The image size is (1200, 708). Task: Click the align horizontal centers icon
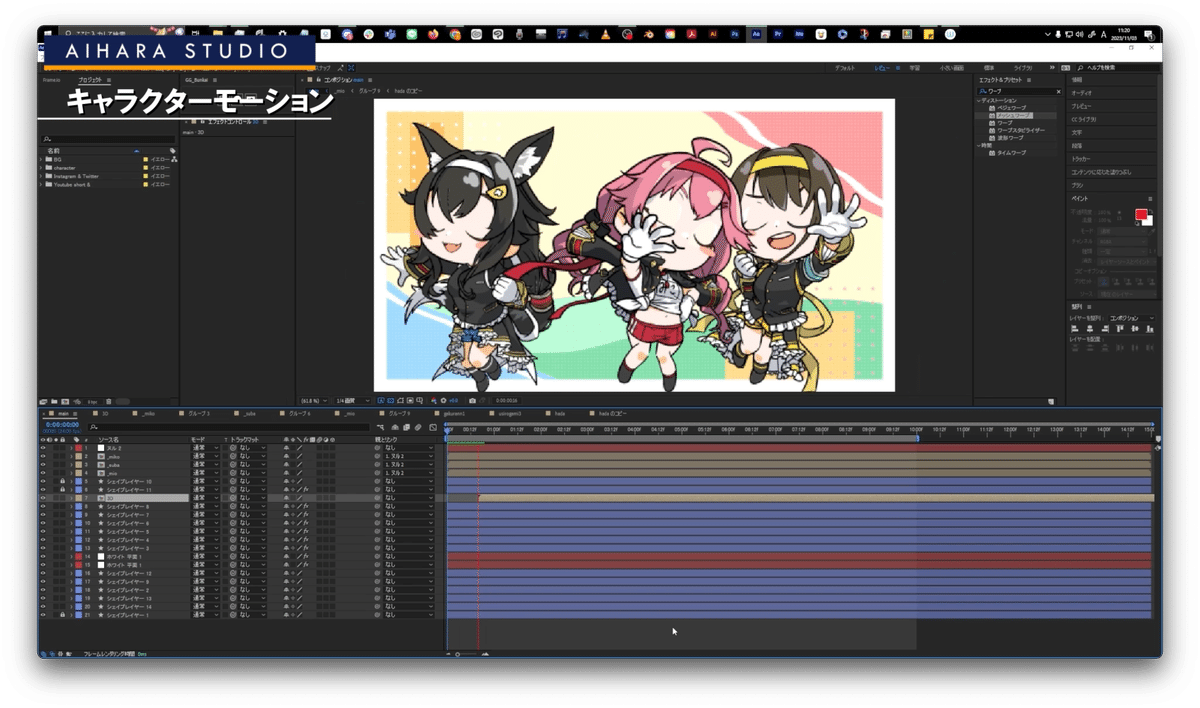(x=1090, y=329)
